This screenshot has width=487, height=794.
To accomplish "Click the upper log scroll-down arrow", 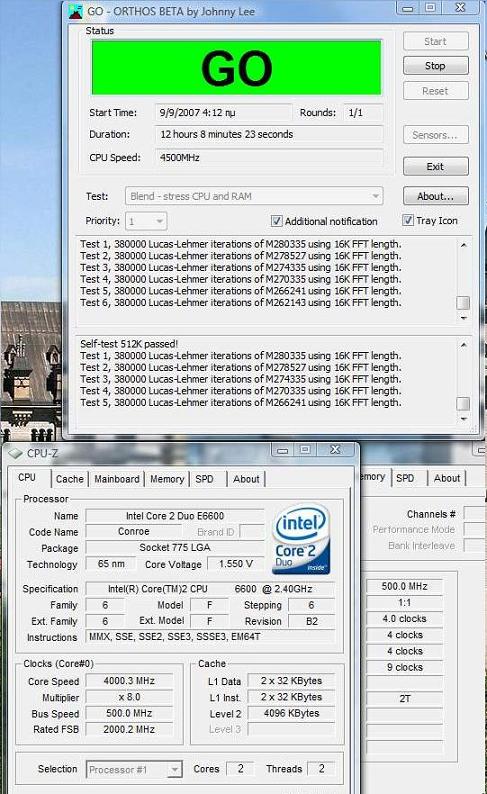I will tap(463, 318).
